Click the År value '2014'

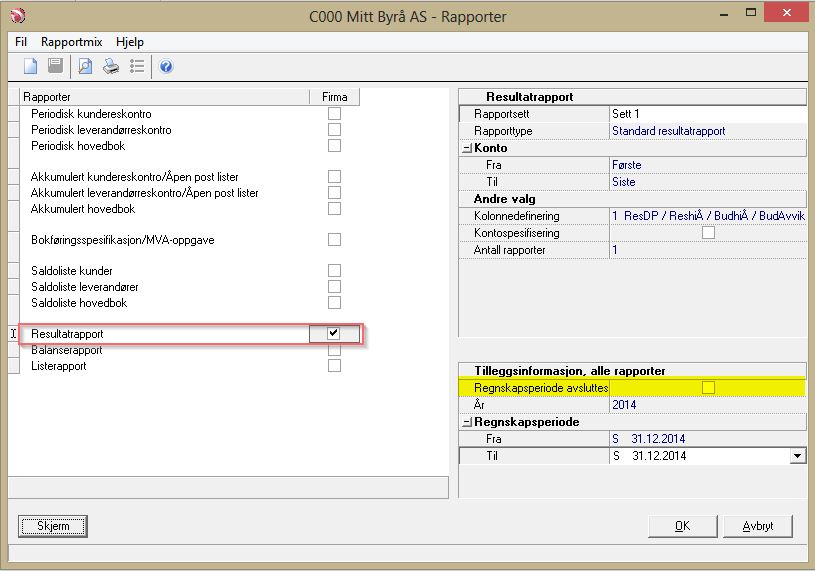click(x=624, y=405)
